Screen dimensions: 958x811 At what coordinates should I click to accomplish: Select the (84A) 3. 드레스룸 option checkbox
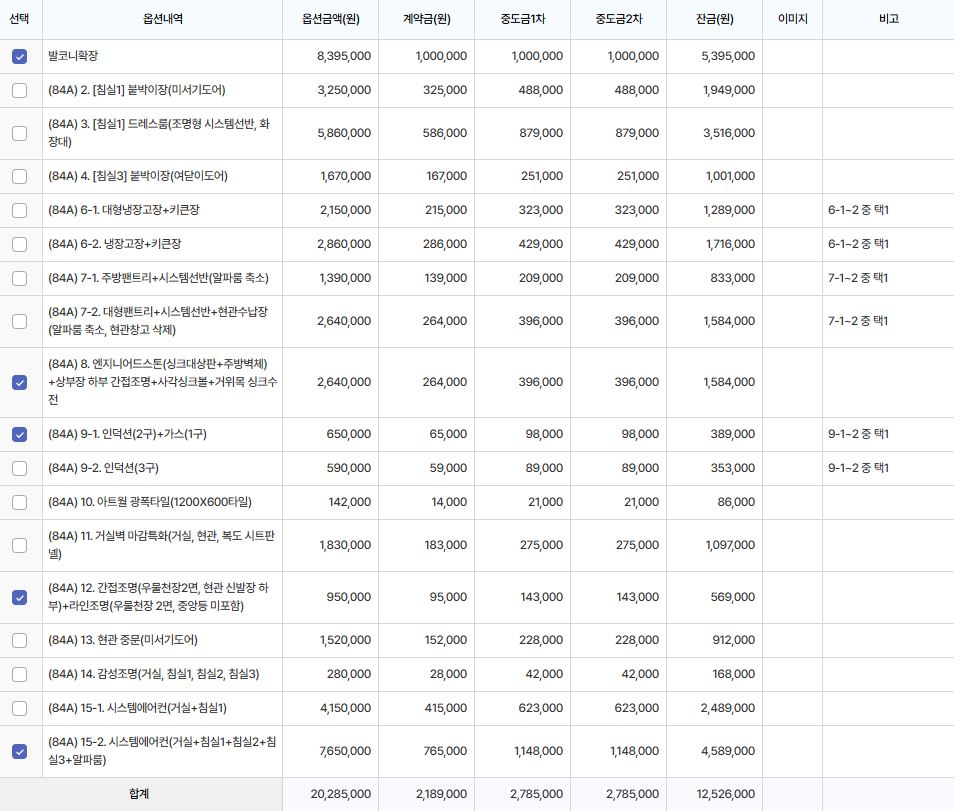(x=20, y=133)
